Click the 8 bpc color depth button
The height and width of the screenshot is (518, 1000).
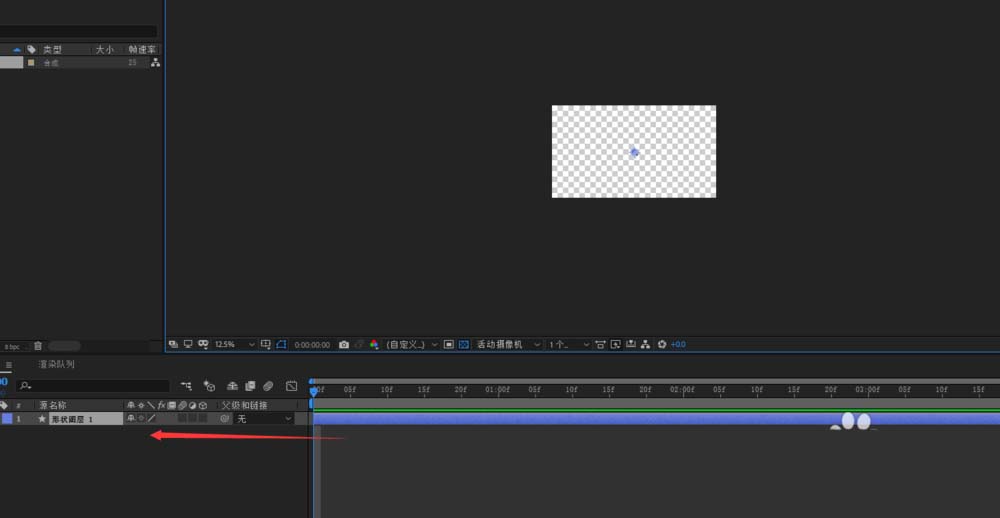pyautogui.click(x=13, y=346)
